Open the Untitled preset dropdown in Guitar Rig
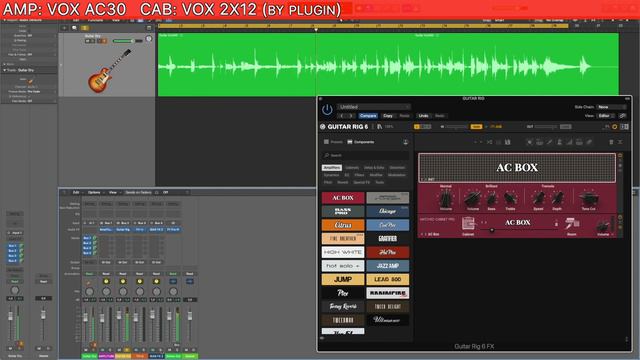Image resolution: width=640 pixels, height=360 pixels. click(373, 107)
